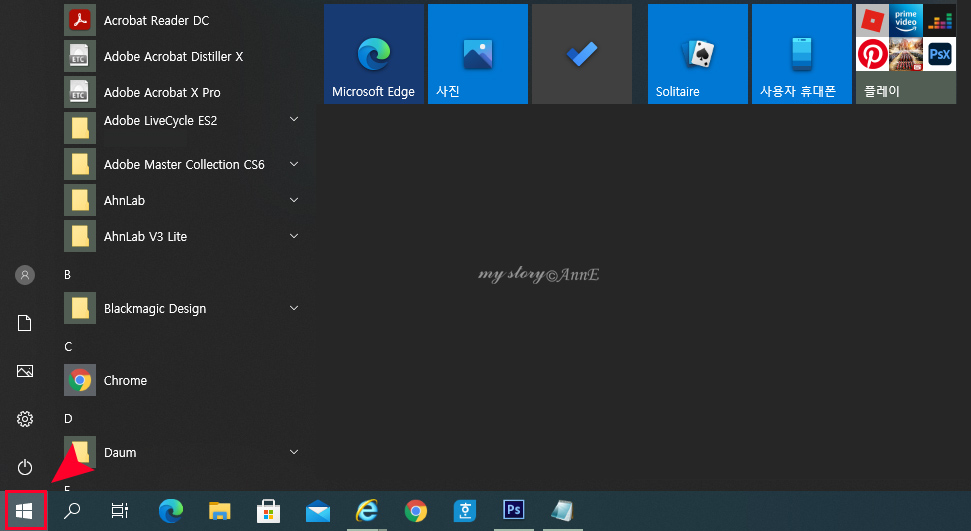This screenshot has width=971, height=531.
Task: Click the Blackmagic Design folder name
Action: (155, 309)
